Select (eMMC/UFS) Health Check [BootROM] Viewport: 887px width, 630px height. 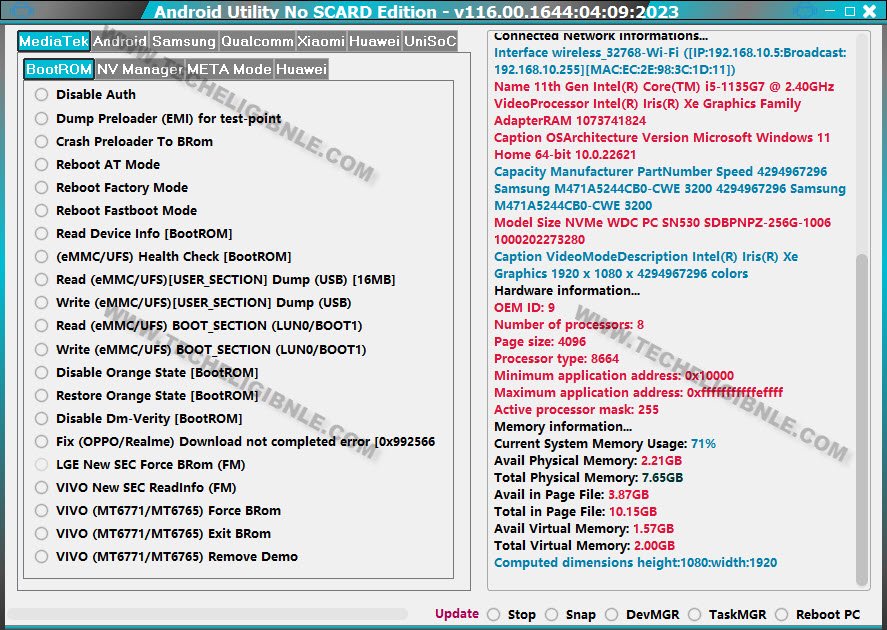(x=41, y=257)
